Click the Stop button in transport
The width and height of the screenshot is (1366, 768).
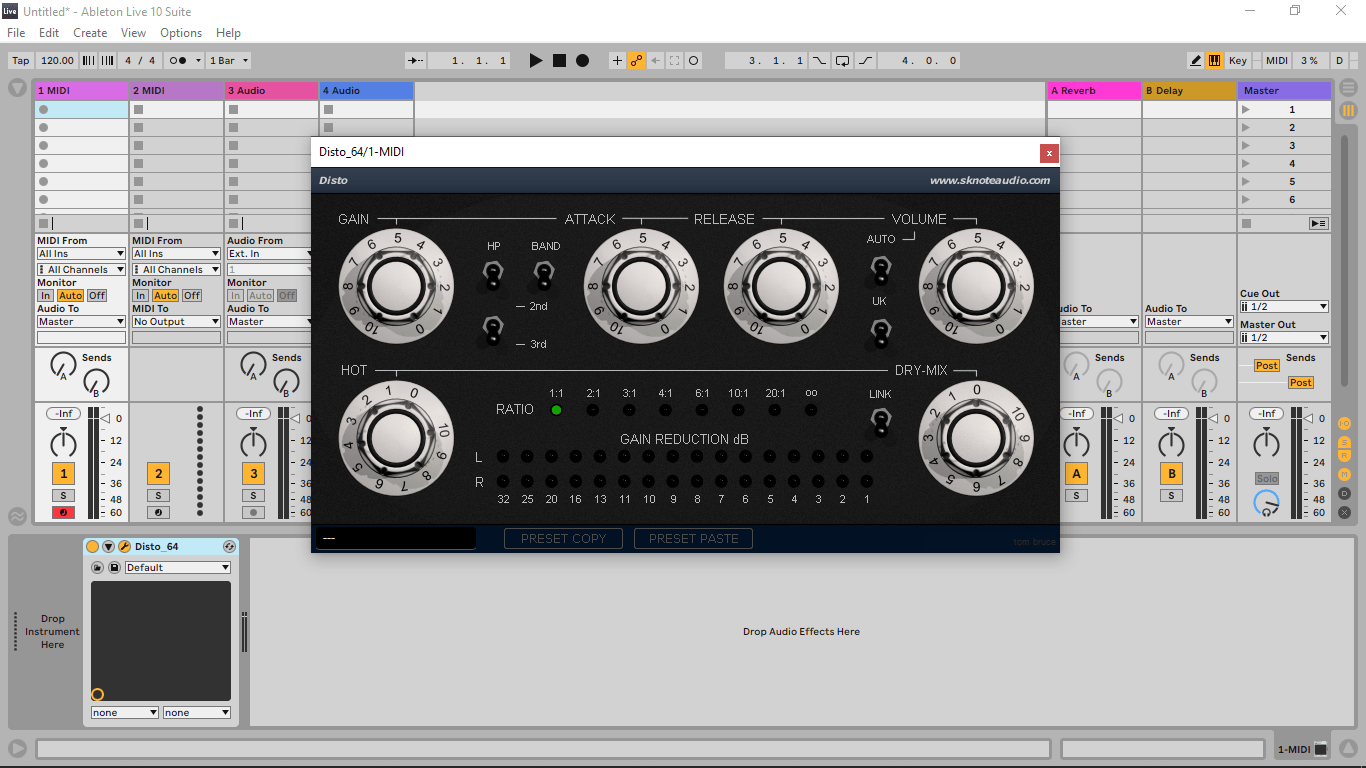[559, 61]
